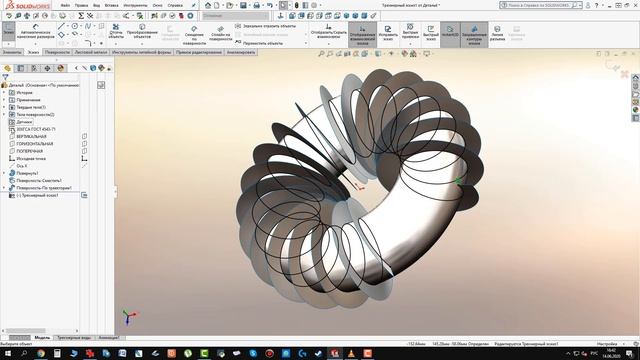Switch to the Анализировать ribbon tab
This screenshot has height=360, width=640.
pyautogui.click(x=241, y=52)
